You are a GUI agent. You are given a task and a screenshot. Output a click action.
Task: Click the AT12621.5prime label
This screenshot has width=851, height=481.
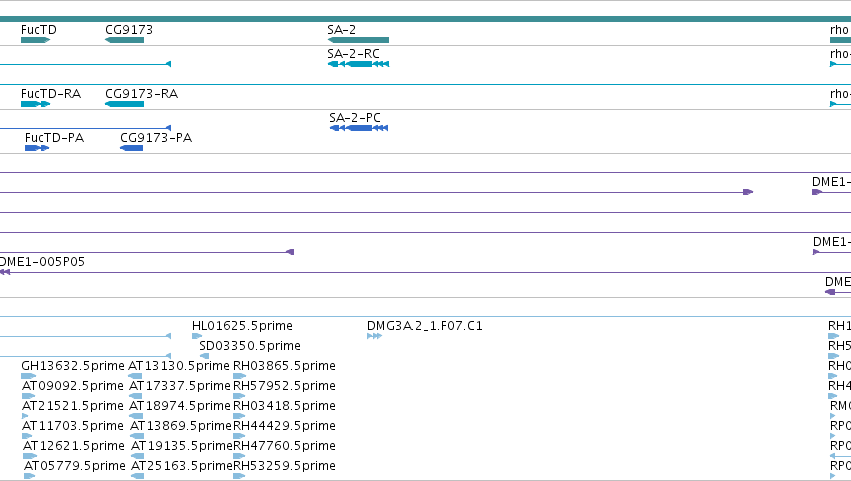(74, 446)
